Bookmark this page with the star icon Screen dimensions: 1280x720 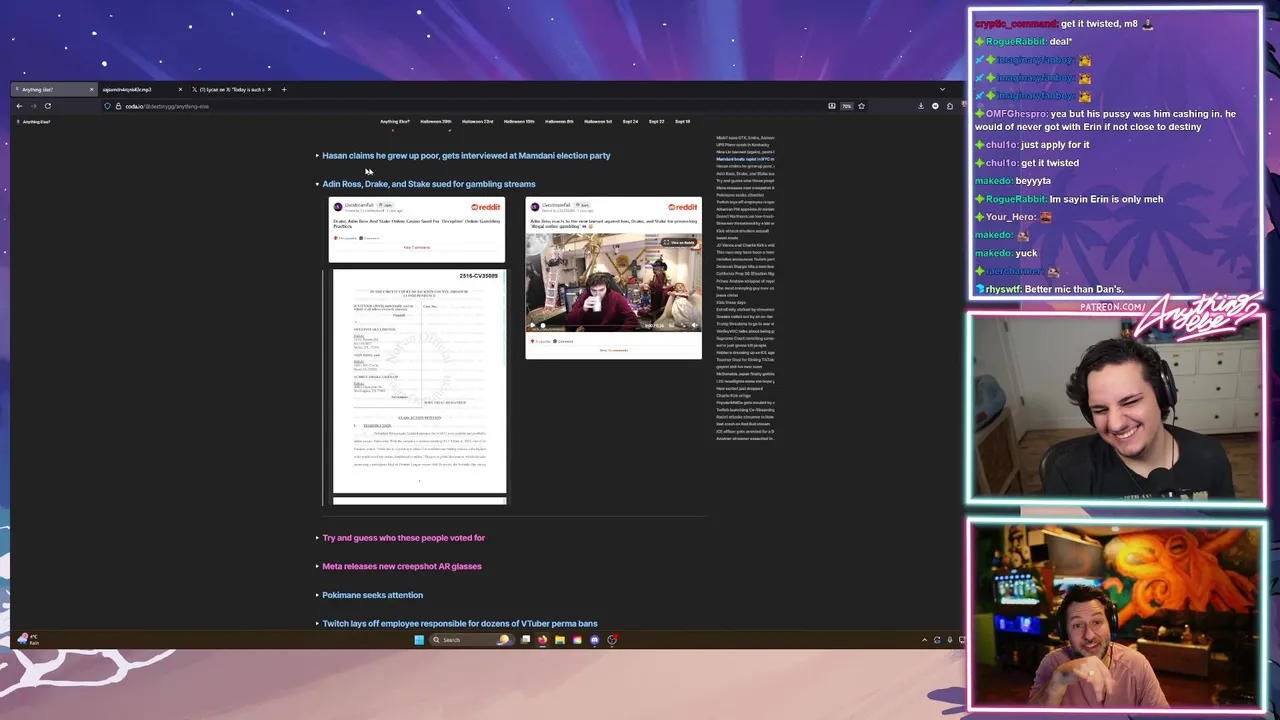click(x=861, y=106)
